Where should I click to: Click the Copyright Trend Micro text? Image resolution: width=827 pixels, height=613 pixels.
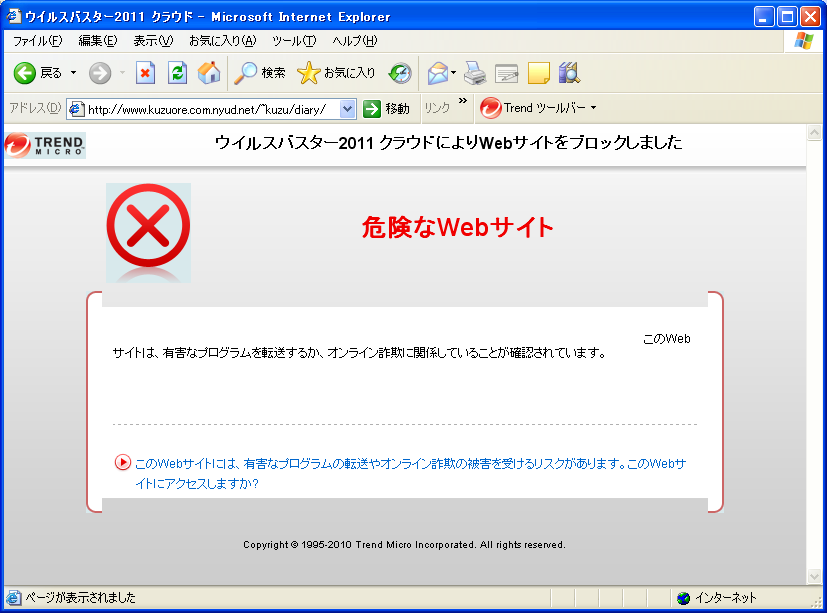(x=404, y=544)
